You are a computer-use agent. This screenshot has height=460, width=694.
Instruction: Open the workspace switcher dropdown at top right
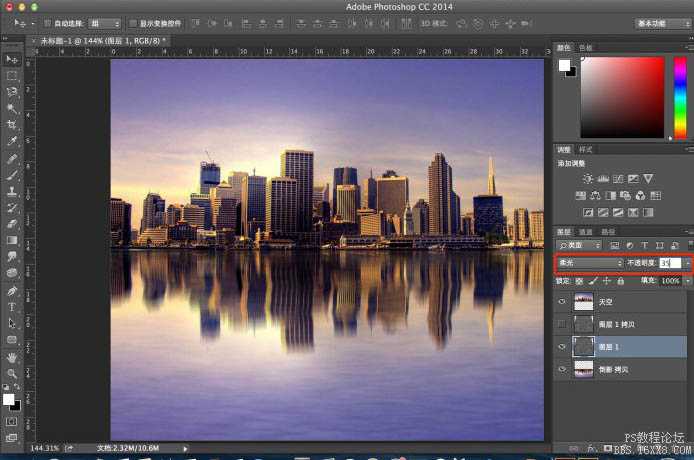coord(663,23)
